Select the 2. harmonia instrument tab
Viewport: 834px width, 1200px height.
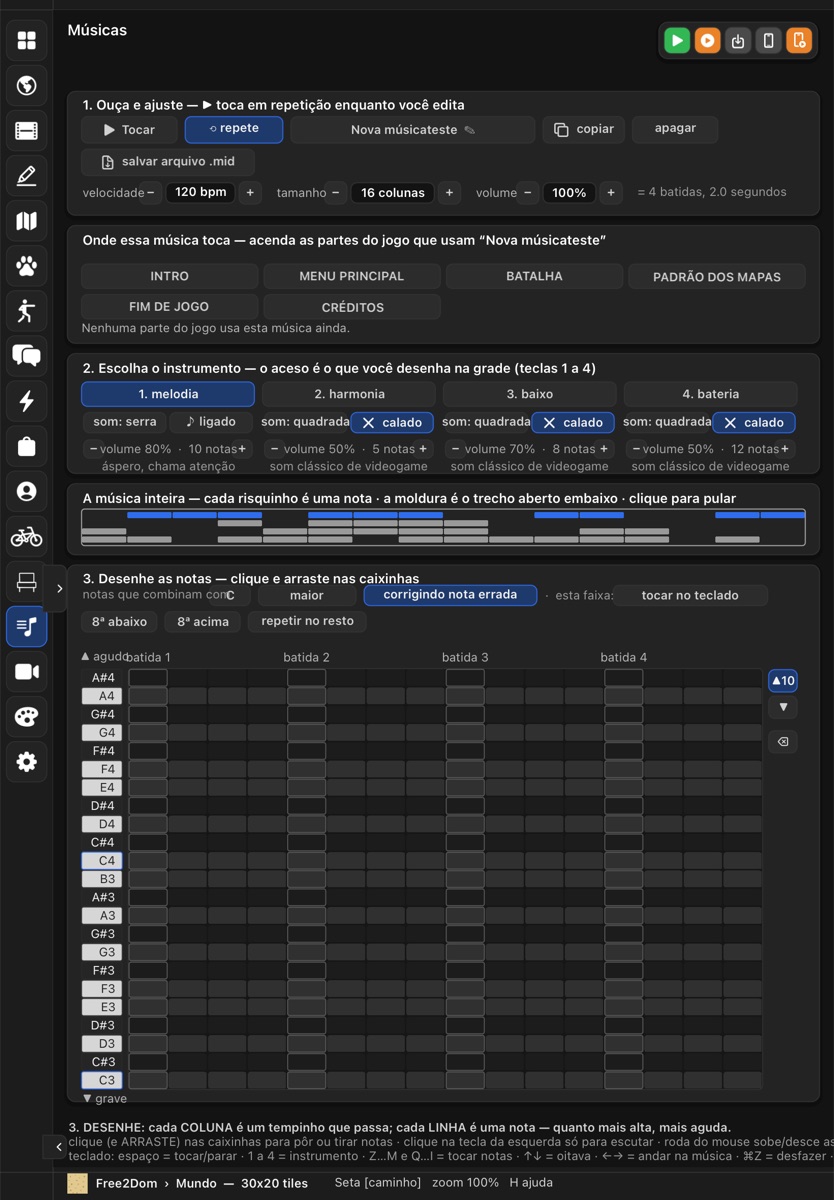tap(349, 394)
